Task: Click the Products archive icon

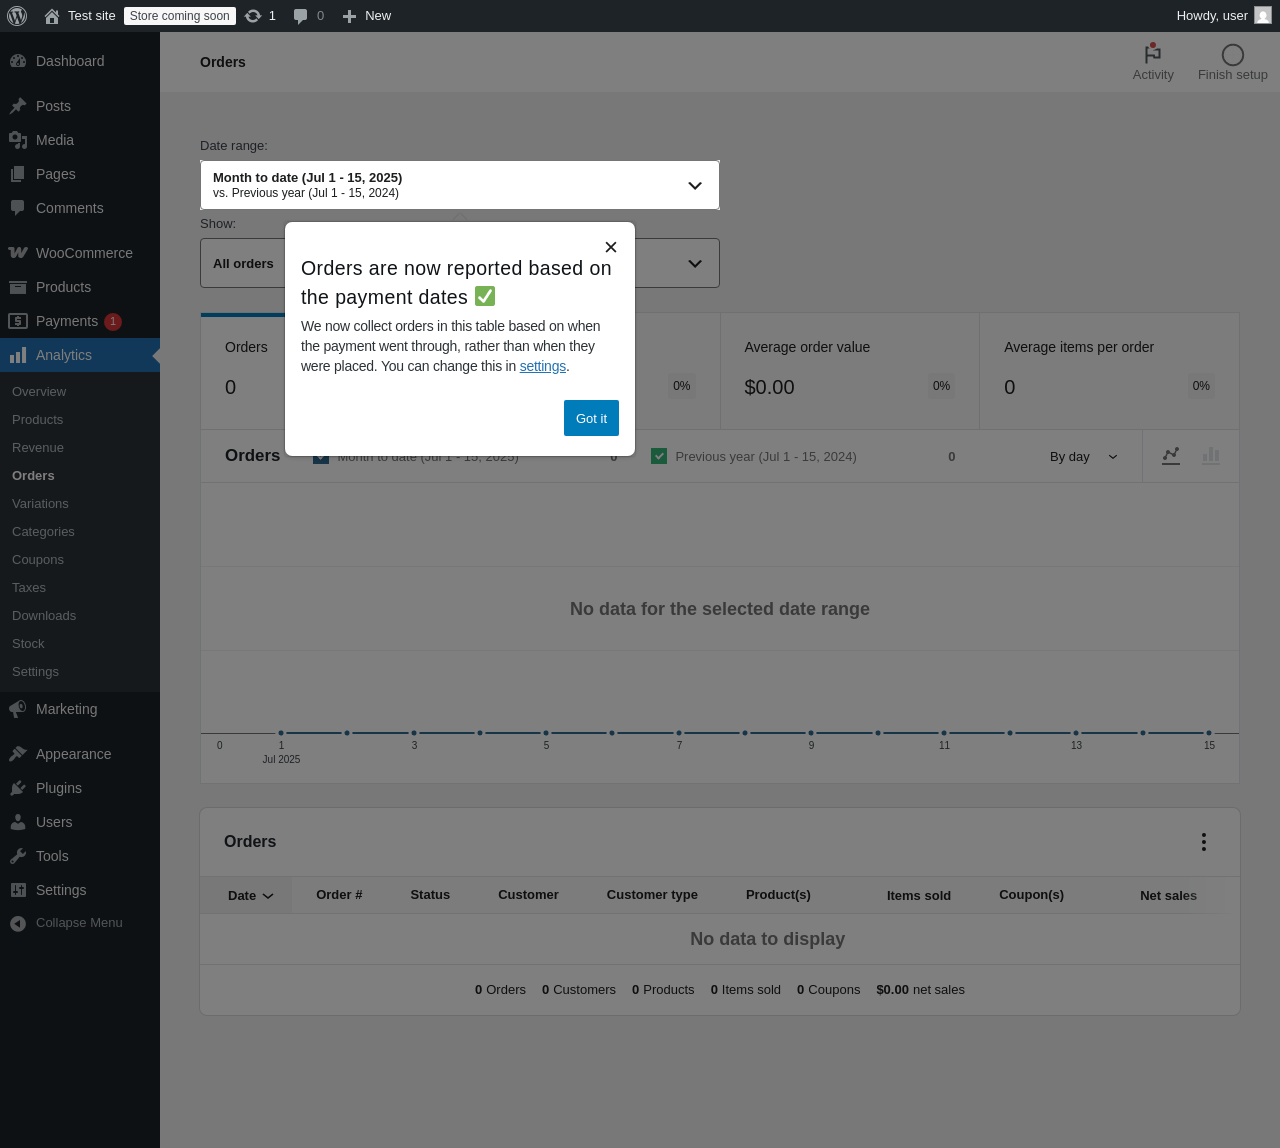Action: [18, 287]
